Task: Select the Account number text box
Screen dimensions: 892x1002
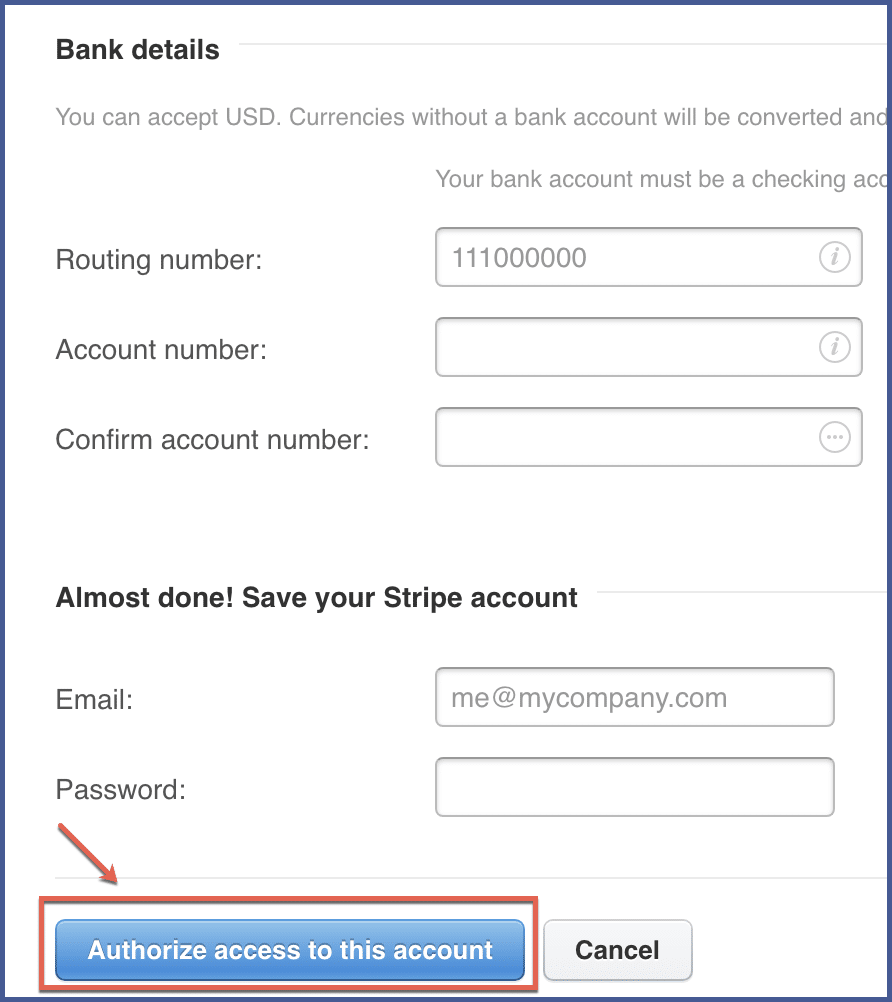Action: (649, 347)
